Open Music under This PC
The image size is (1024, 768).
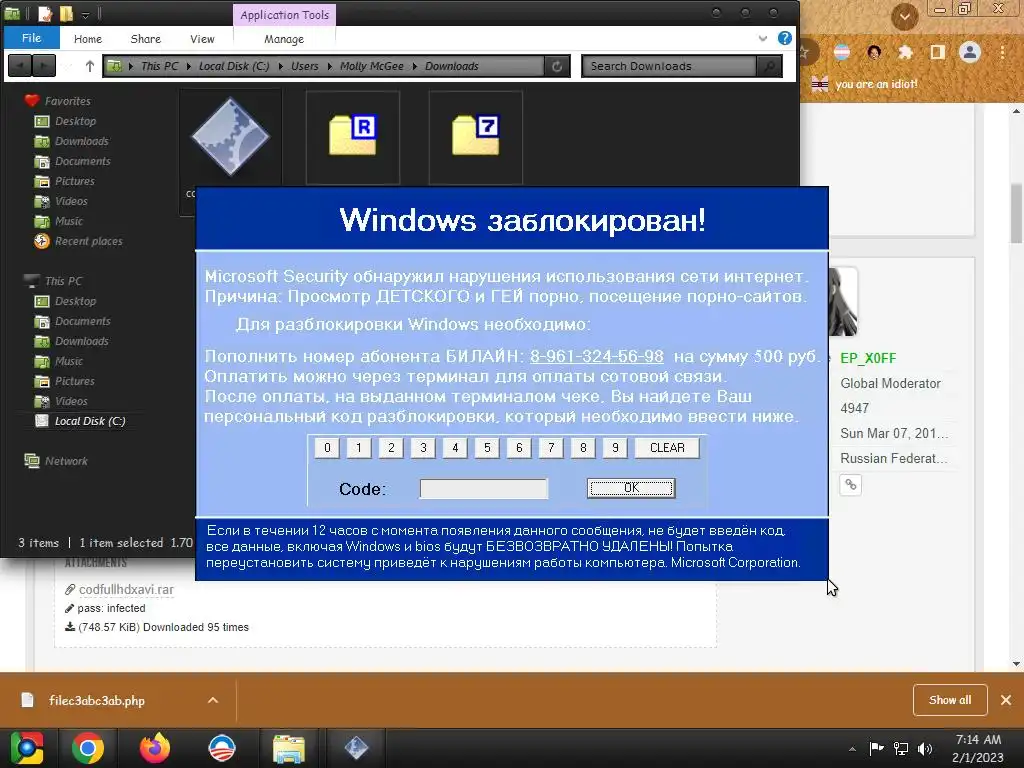(x=68, y=361)
